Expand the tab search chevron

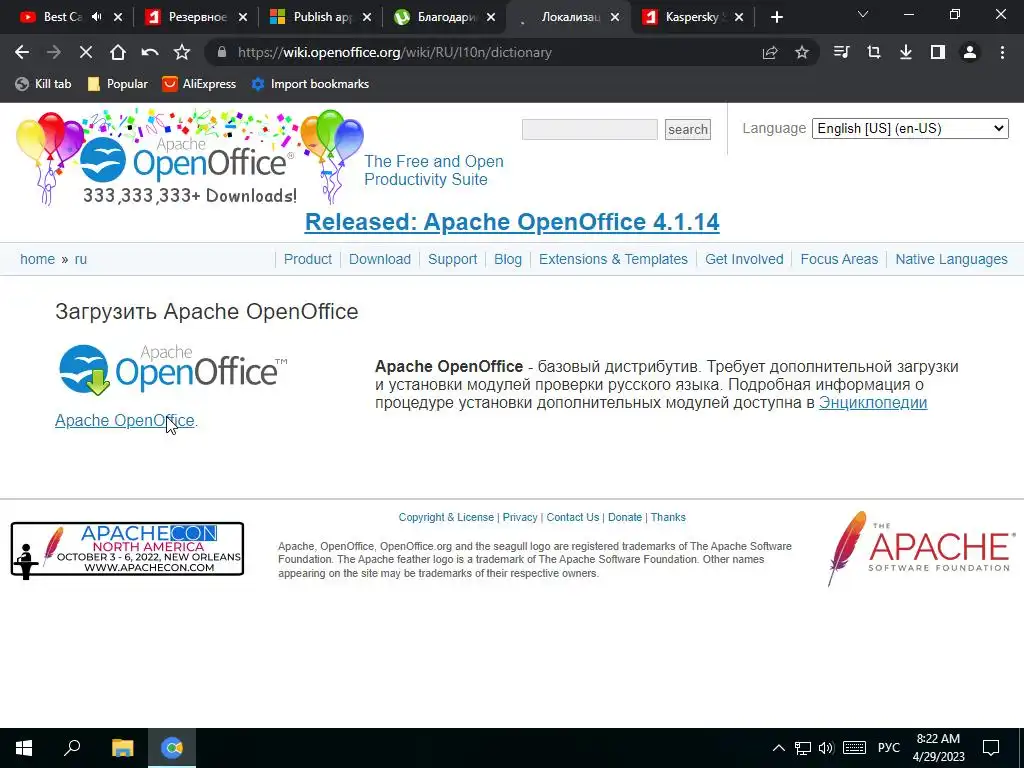tap(863, 14)
